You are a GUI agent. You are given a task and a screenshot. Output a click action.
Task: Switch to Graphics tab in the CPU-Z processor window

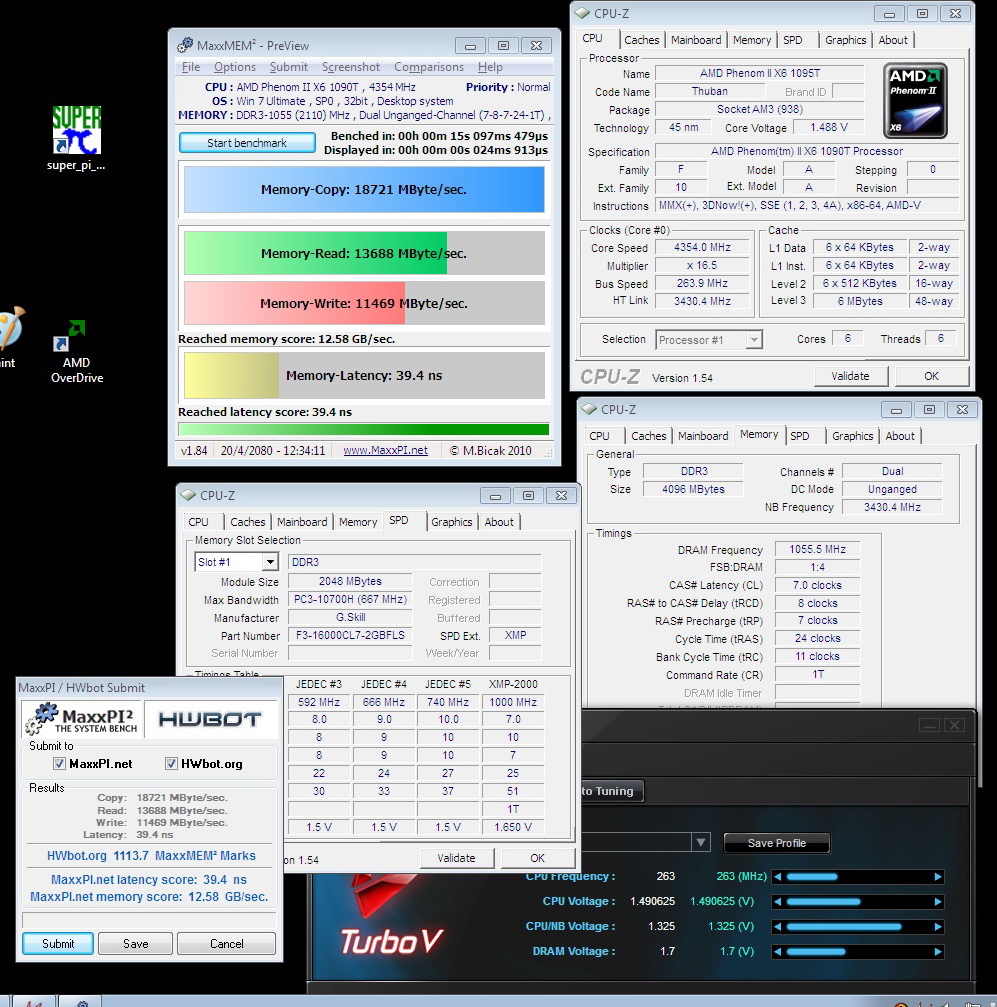point(845,40)
